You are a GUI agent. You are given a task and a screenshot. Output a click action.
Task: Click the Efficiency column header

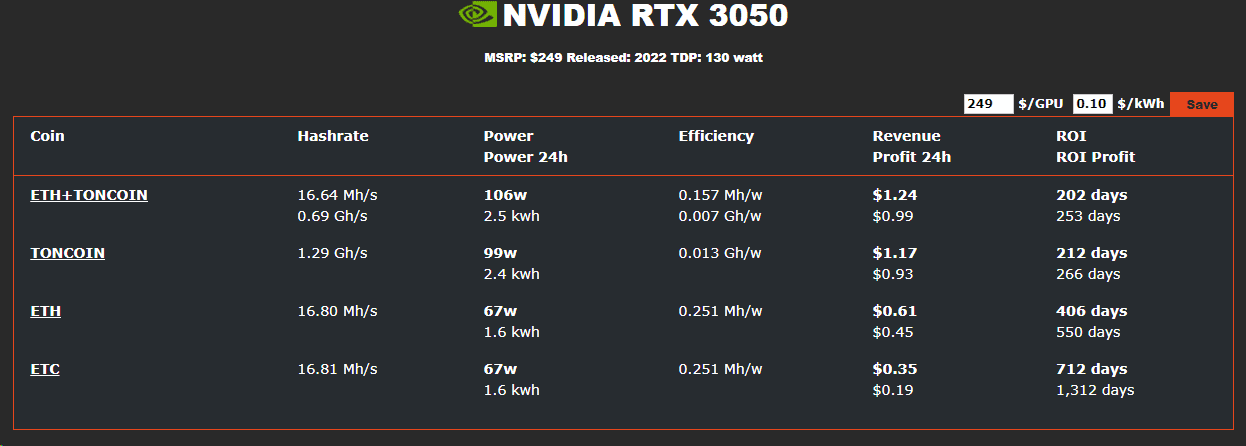(x=716, y=136)
